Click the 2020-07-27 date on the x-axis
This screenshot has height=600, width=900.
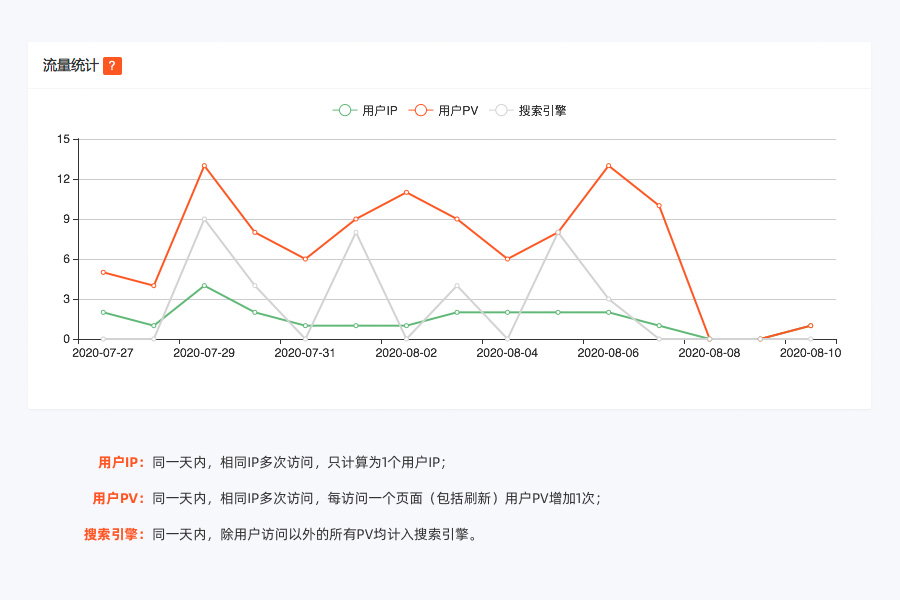104,353
